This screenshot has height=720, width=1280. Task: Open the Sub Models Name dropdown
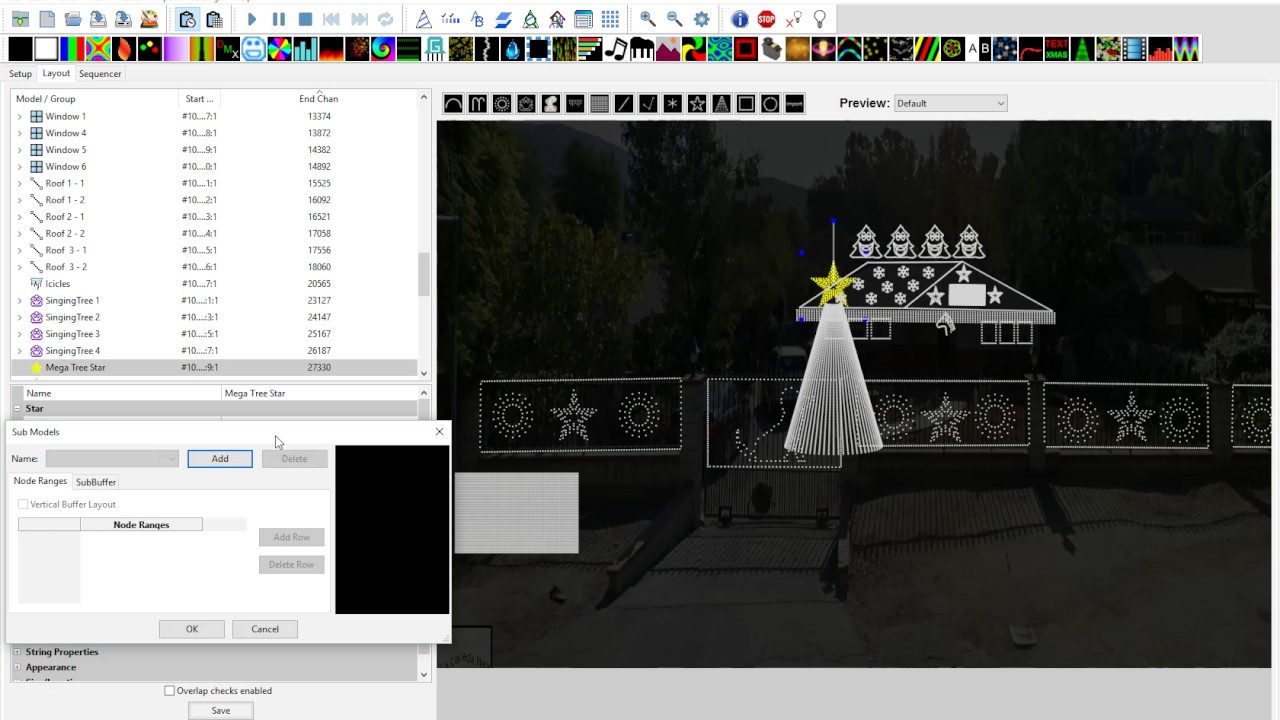(x=112, y=459)
